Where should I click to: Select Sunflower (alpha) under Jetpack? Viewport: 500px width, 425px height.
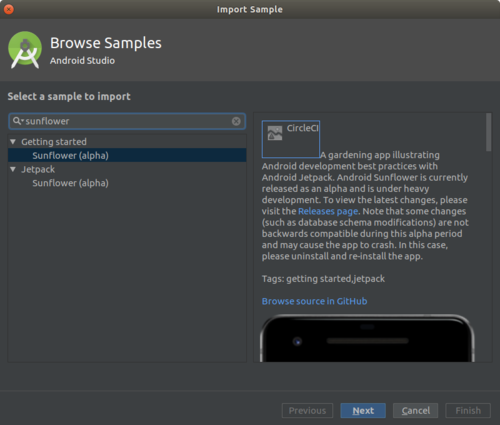pos(127,183)
